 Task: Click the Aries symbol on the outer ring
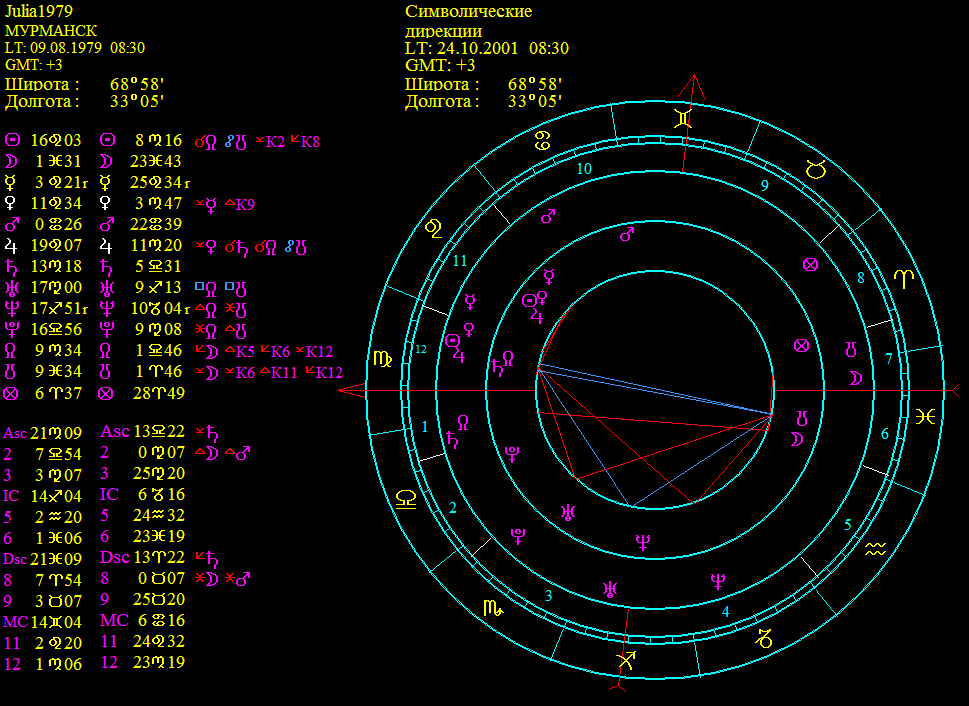click(903, 278)
